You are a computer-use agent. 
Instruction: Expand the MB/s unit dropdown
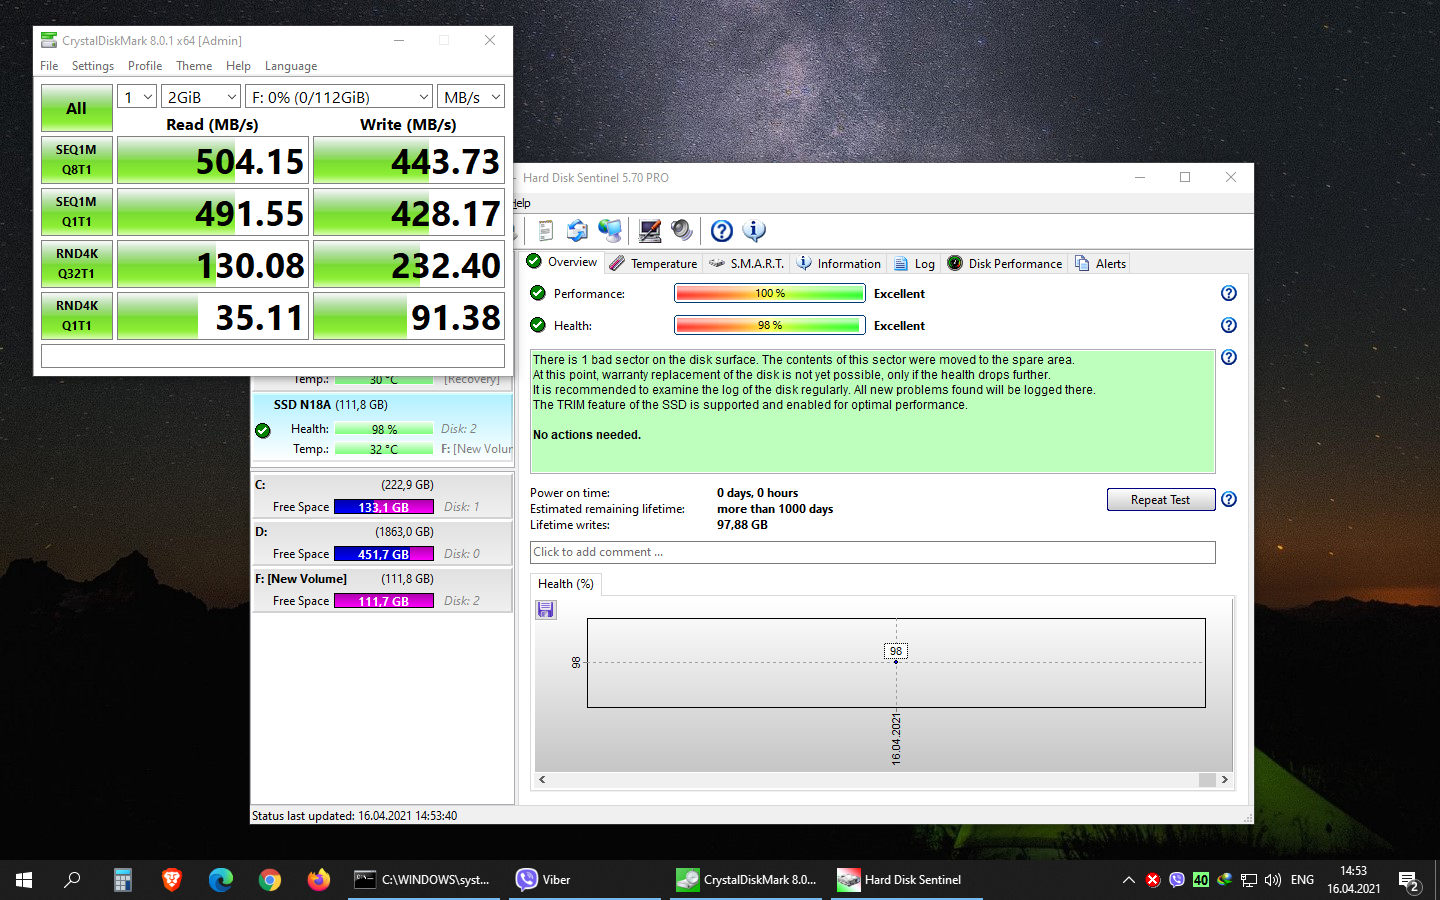[471, 97]
